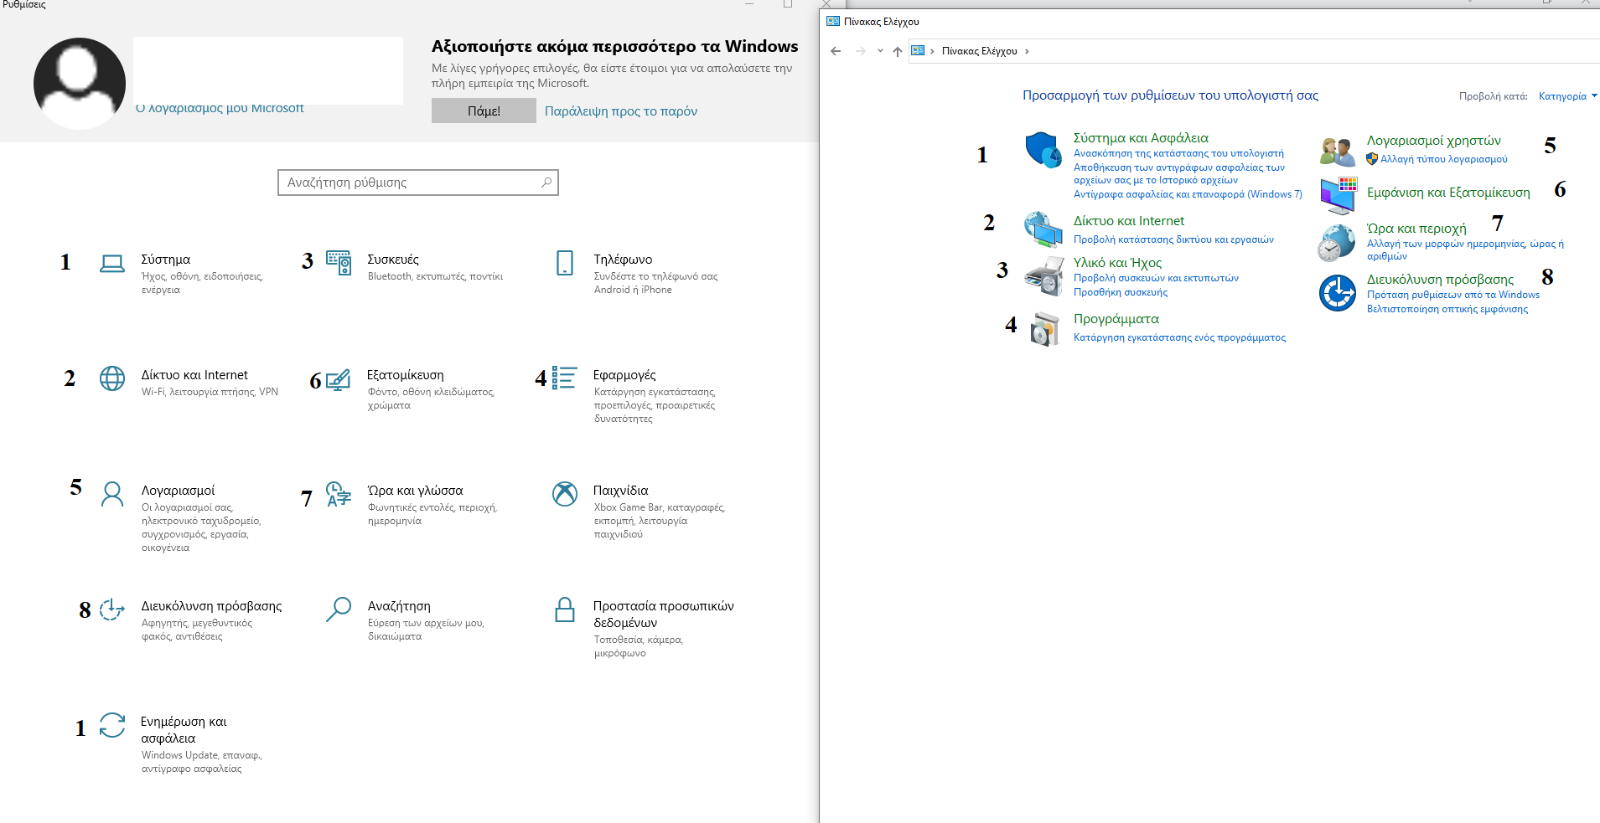This screenshot has height=823, width=1600.
Task: Click the Προγράμματα disc-box icon
Action: coord(1044,329)
